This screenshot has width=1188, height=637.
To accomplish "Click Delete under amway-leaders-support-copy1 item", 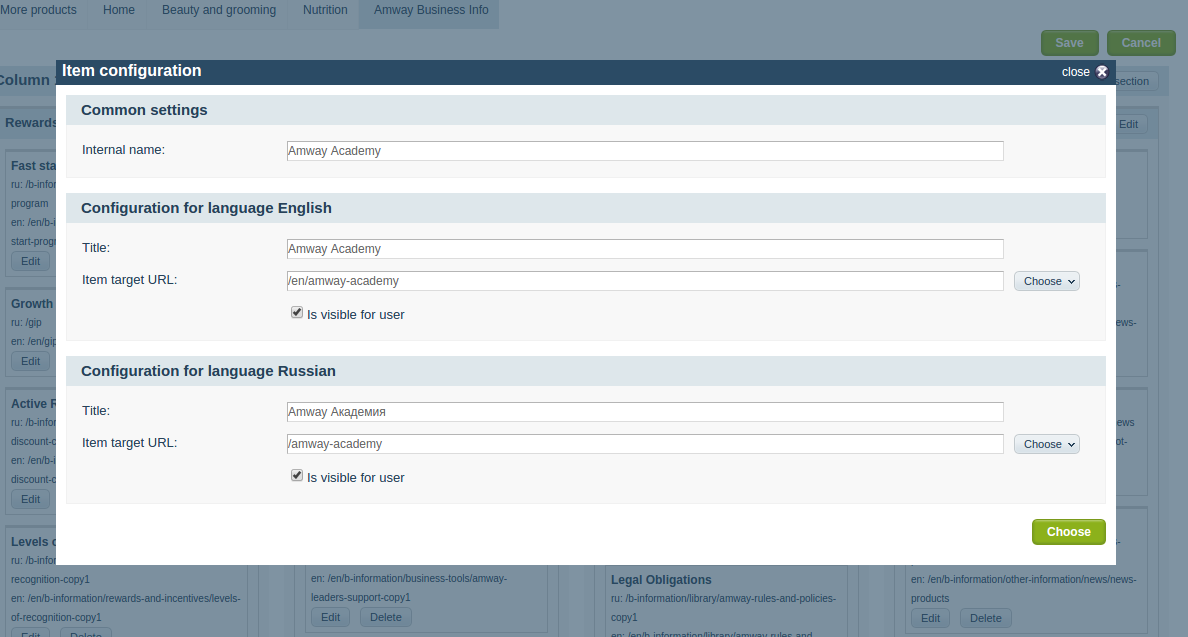I will click(386, 617).
